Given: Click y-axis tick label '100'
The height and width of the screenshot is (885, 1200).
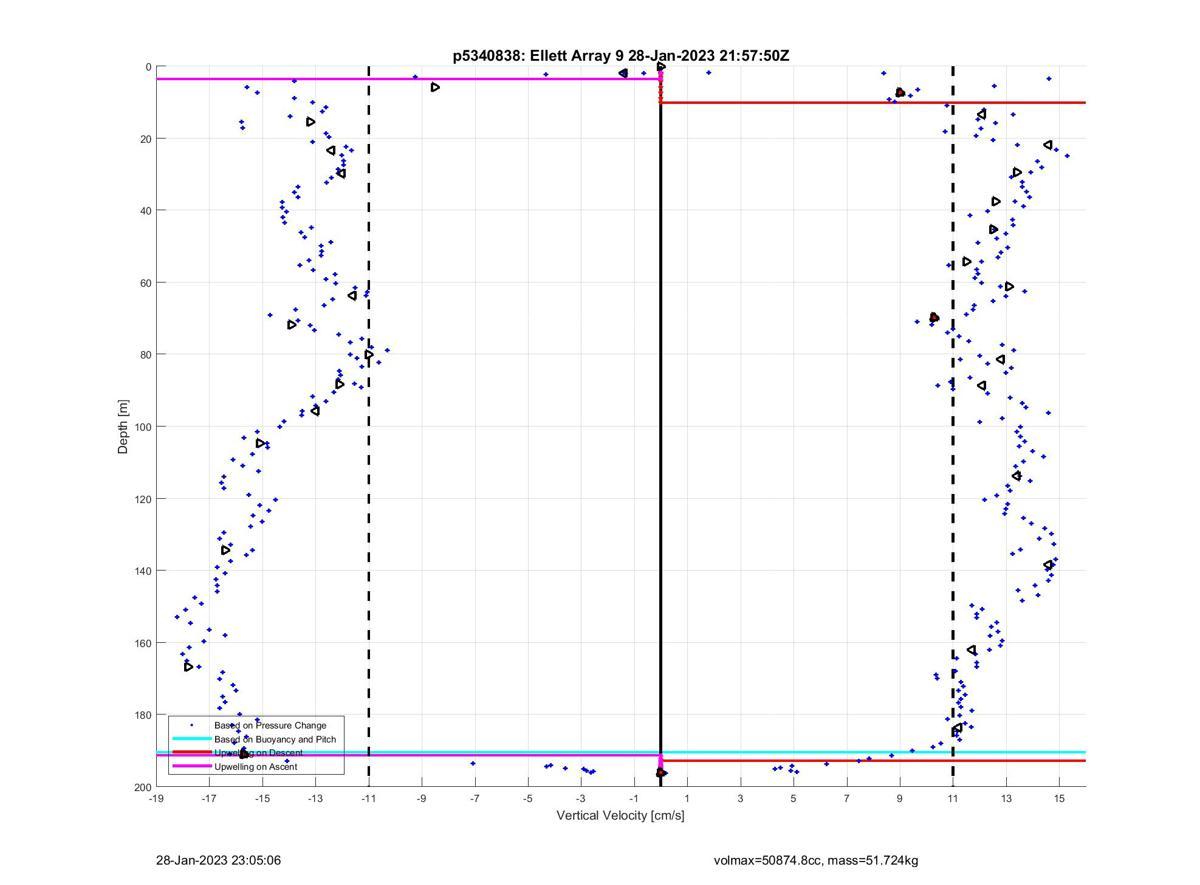Looking at the screenshot, I should (141, 427).
